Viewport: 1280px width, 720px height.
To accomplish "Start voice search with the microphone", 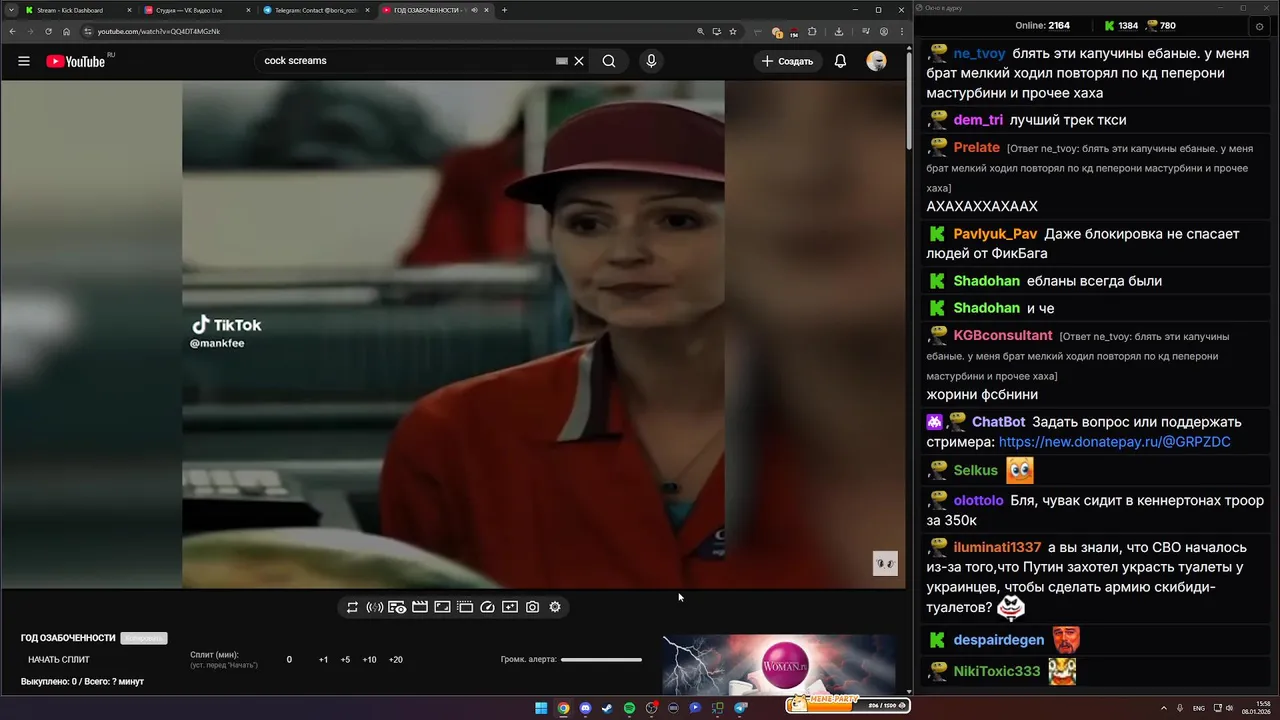I will [651, 61].
